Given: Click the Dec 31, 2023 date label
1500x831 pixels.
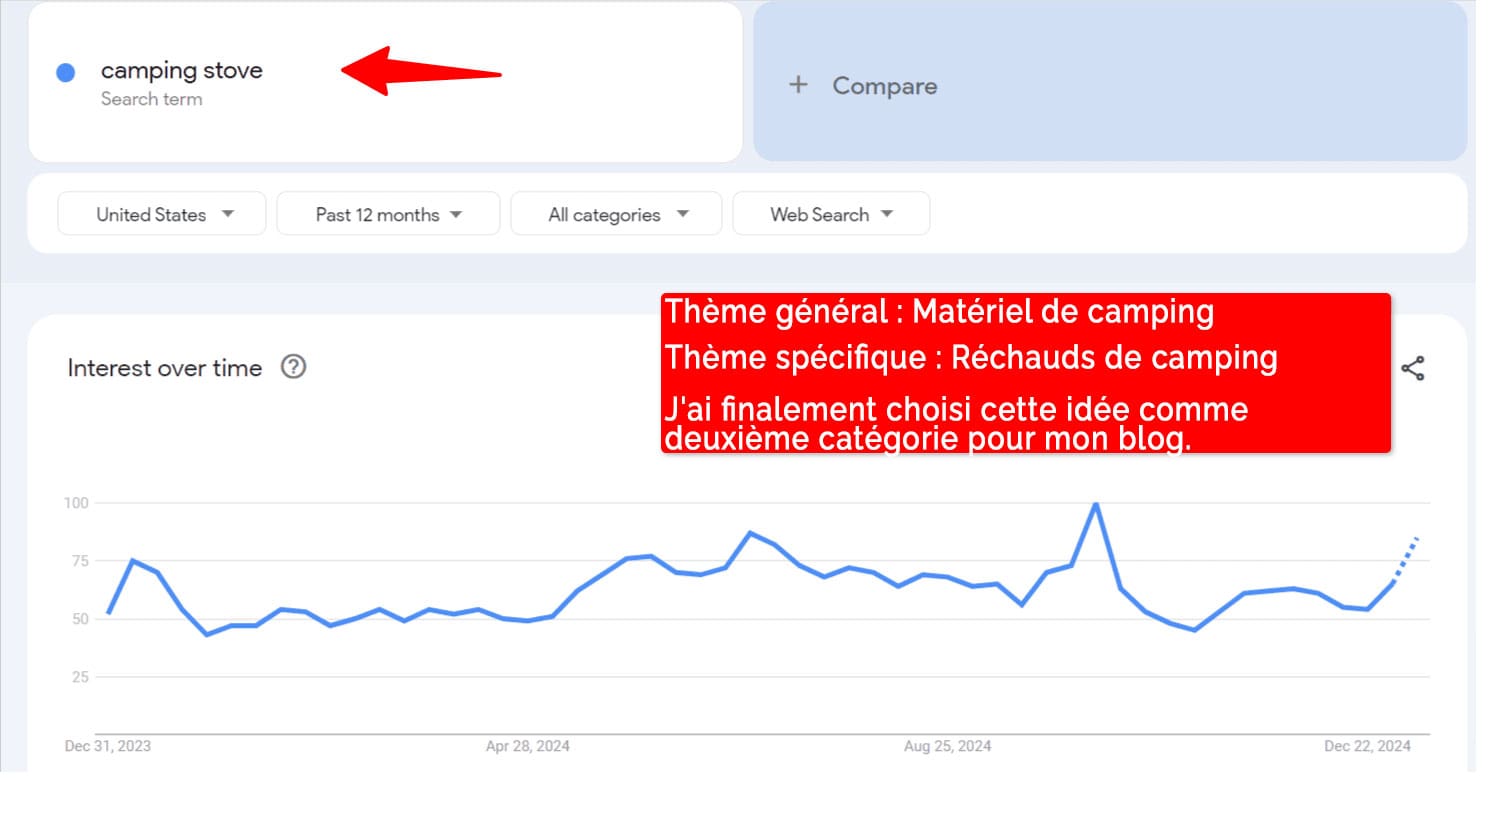Looking at the screenshot, I should [108, 746].
